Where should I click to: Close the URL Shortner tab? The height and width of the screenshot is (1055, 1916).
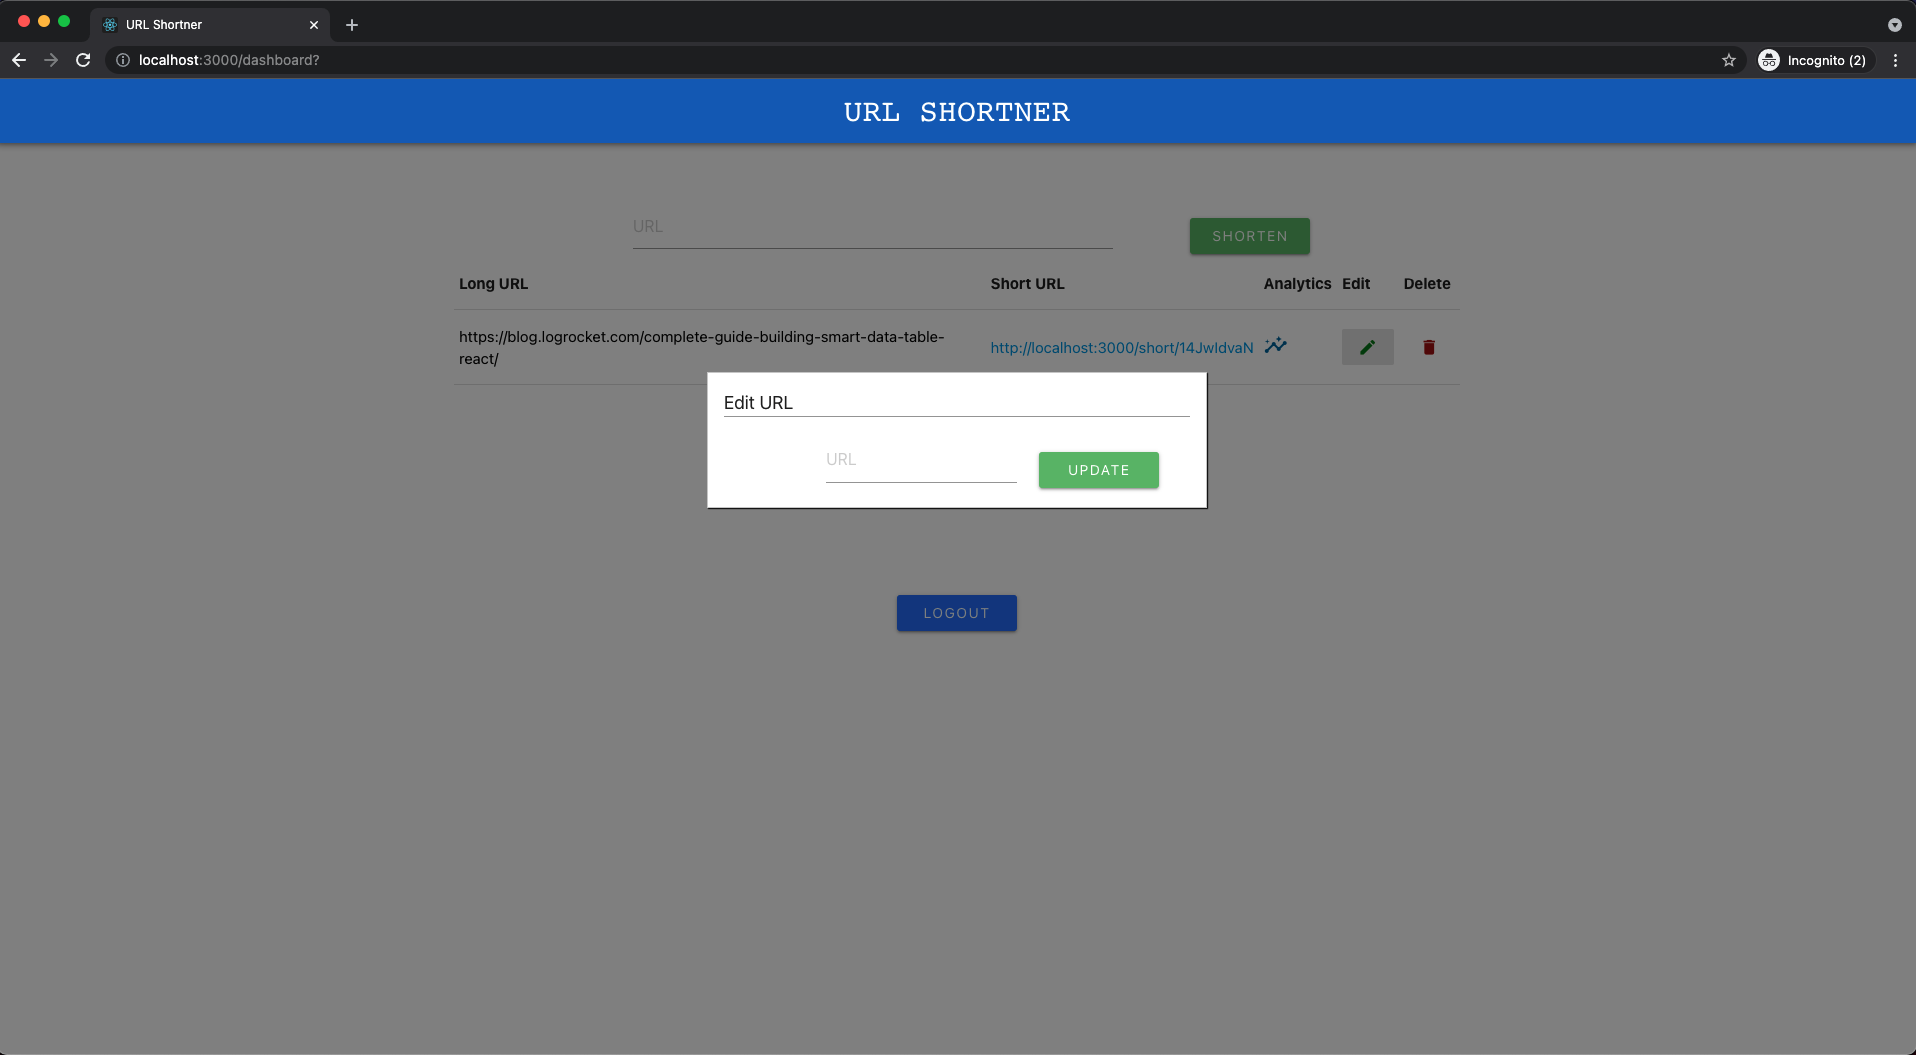tap(313, 24)
